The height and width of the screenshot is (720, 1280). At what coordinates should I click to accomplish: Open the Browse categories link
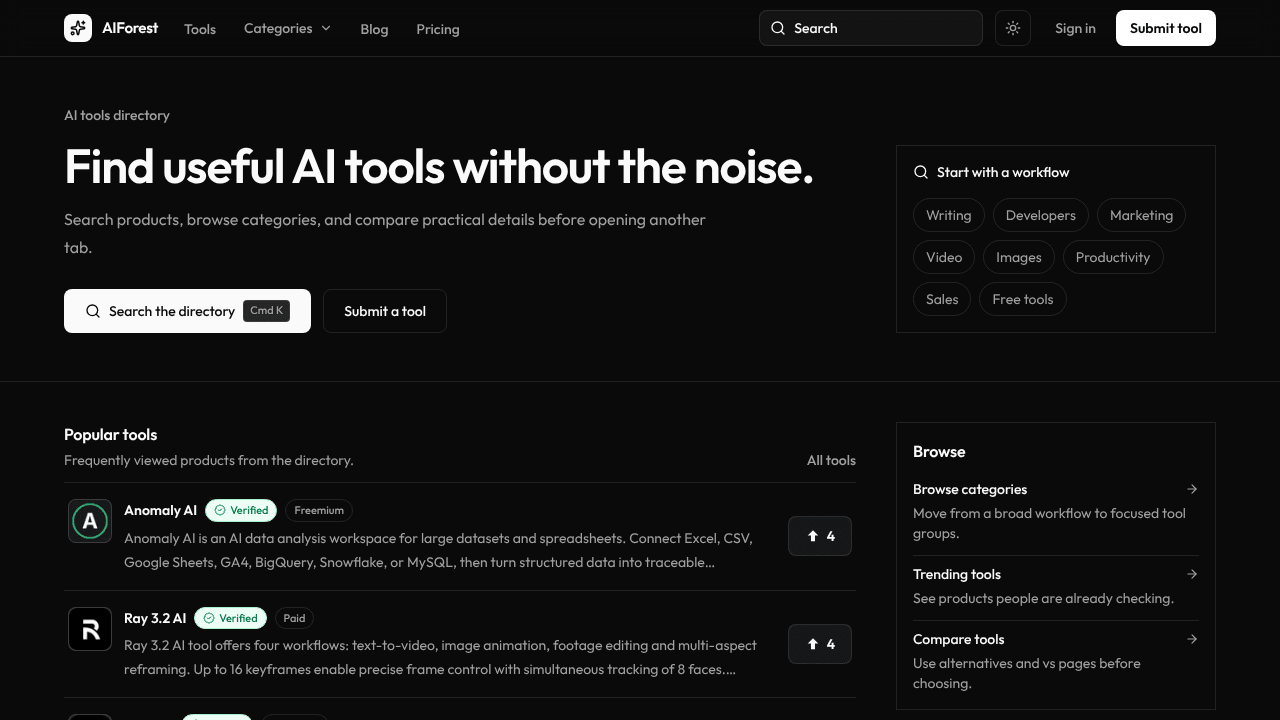click(x=970, y=489)
